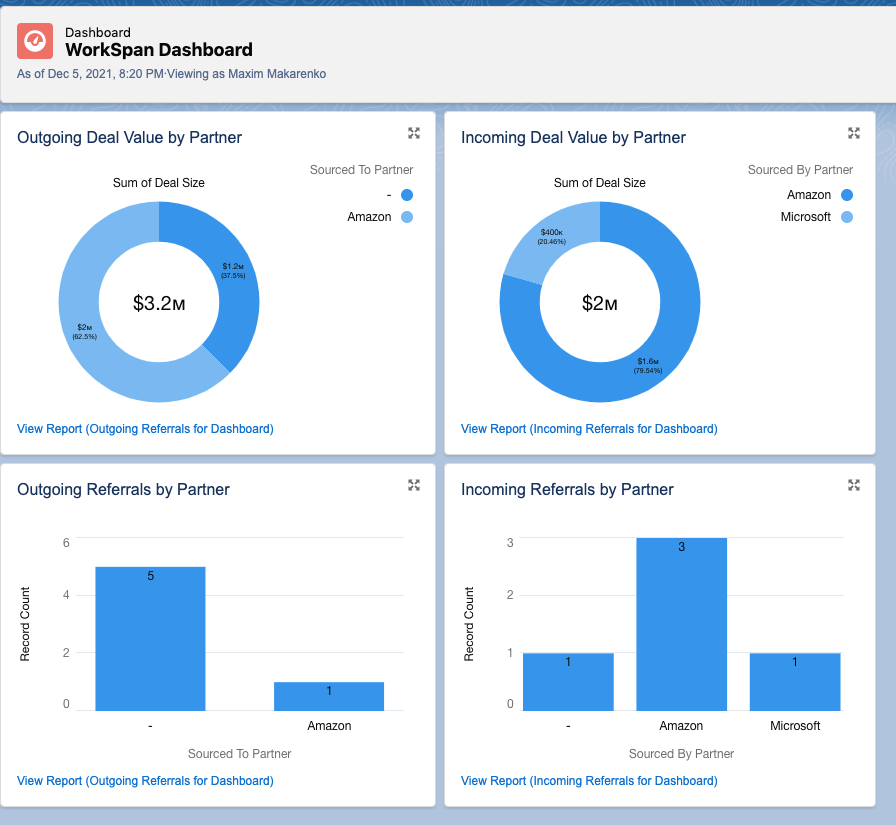896x825 pixels.
Task: Click the Amazon legend dot in Outgoing chart
Action: (407, 217)
